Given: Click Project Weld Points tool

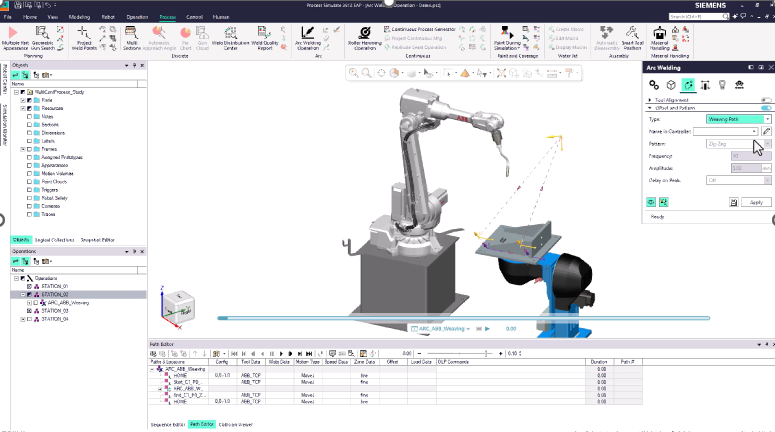Looking at the screenshot, I should click(x=84, y=38).
